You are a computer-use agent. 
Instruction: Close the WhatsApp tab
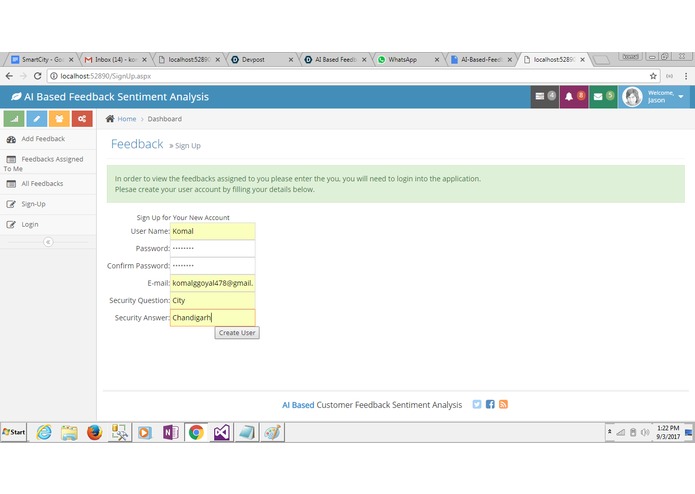coord(437,59)
